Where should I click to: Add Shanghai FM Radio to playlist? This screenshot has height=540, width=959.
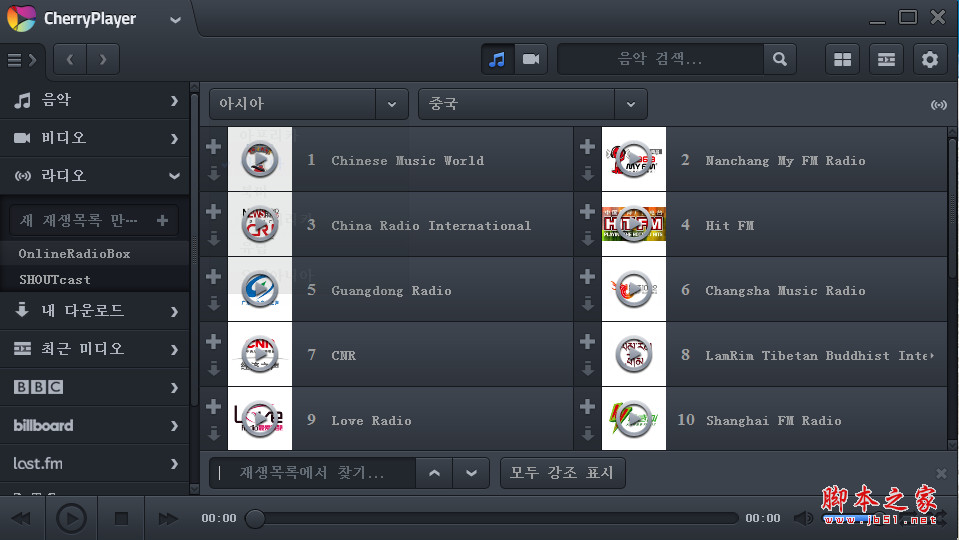[587, 406]
